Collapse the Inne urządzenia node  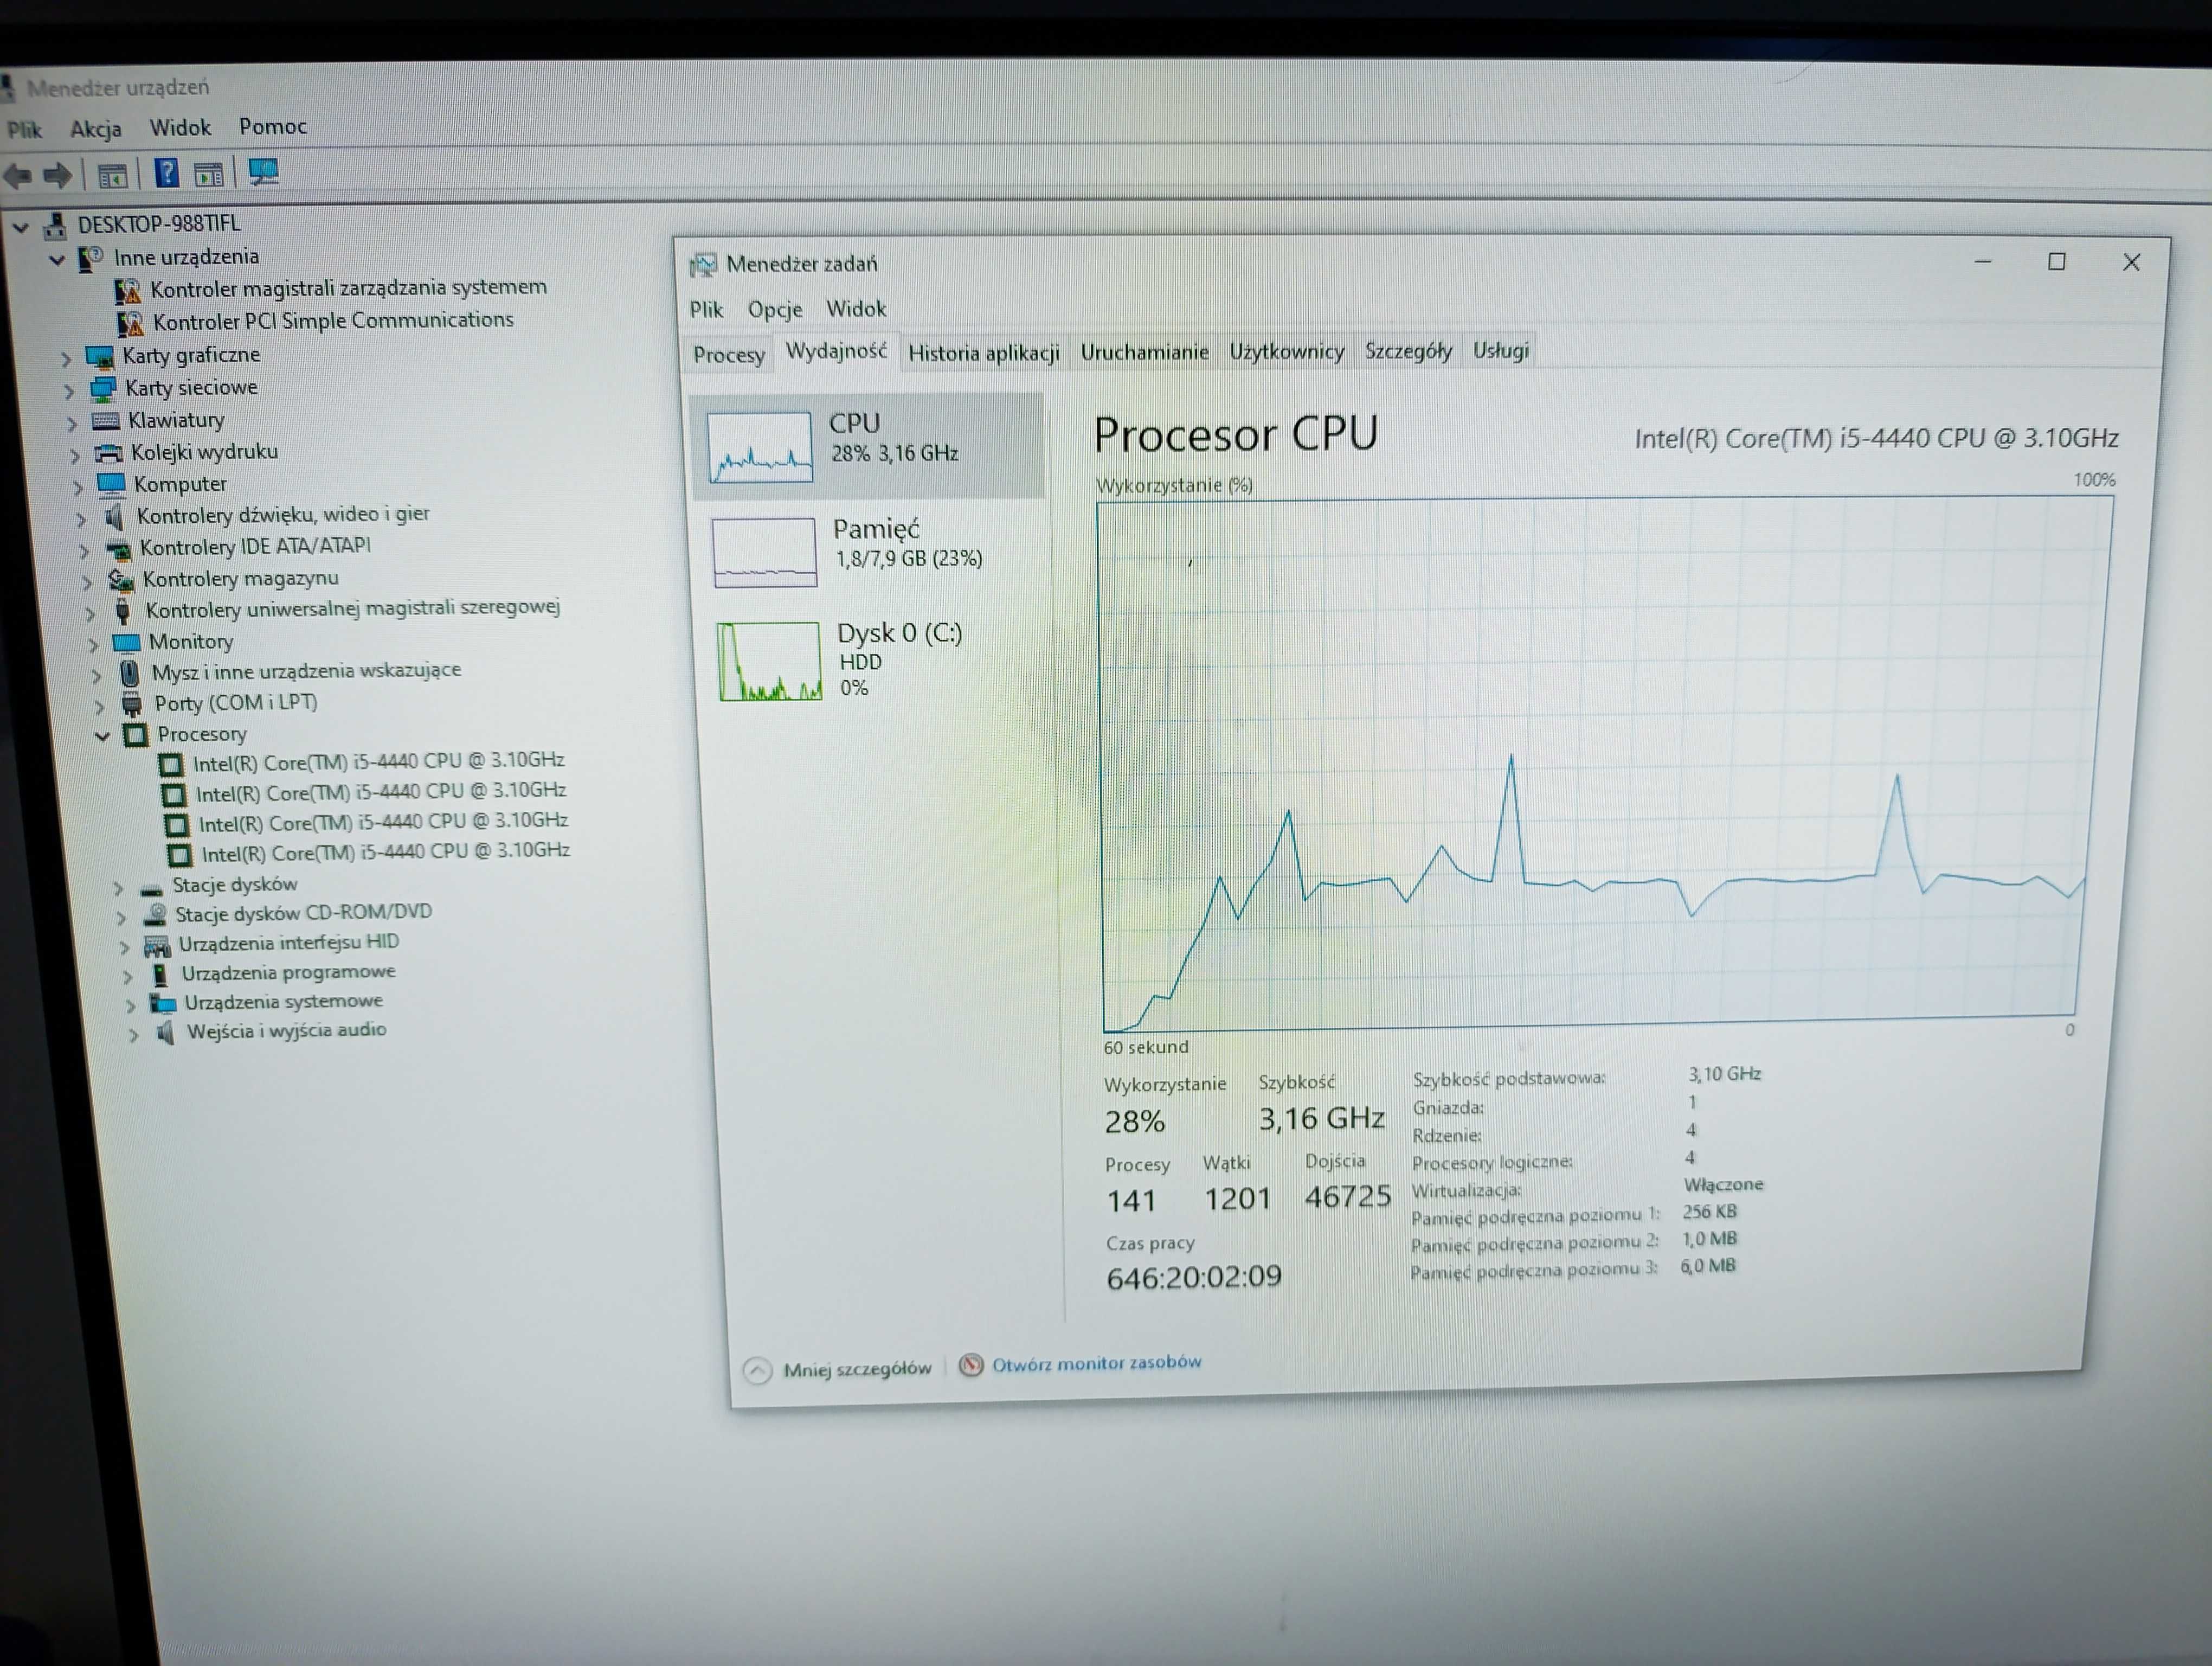(x=57, y=261)
